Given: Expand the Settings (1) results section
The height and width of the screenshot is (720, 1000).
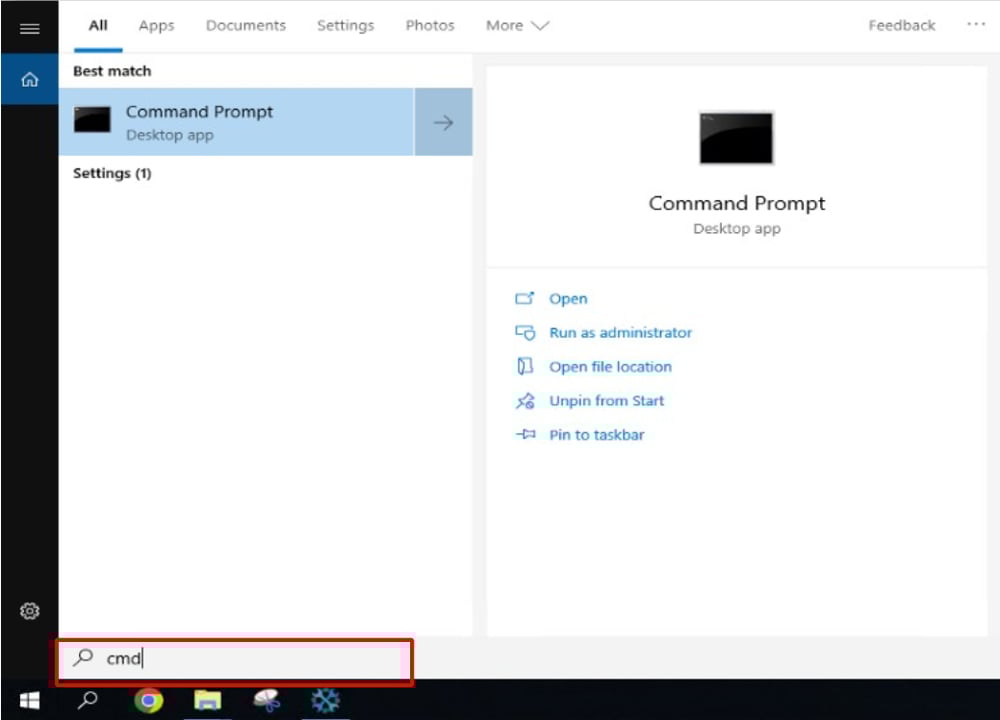Looking at the screenshot, I should (112, 173).
